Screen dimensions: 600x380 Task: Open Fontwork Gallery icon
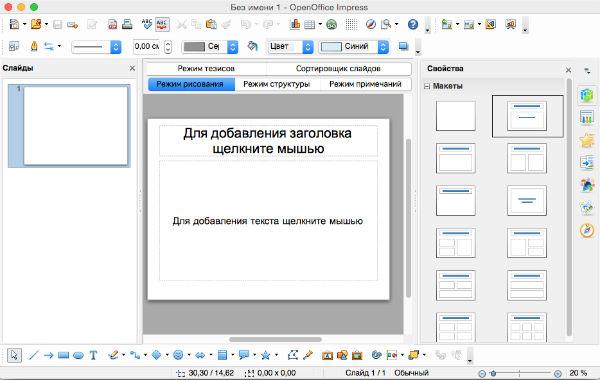coord(327,355)
